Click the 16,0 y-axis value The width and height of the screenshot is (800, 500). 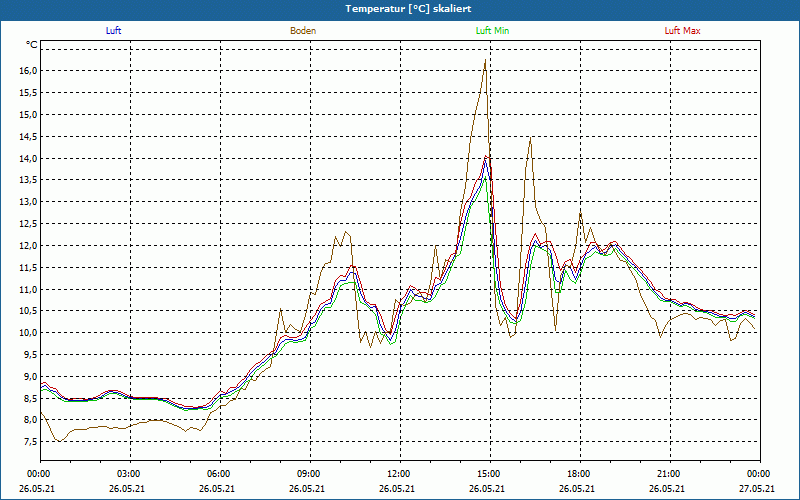(29, 71)
